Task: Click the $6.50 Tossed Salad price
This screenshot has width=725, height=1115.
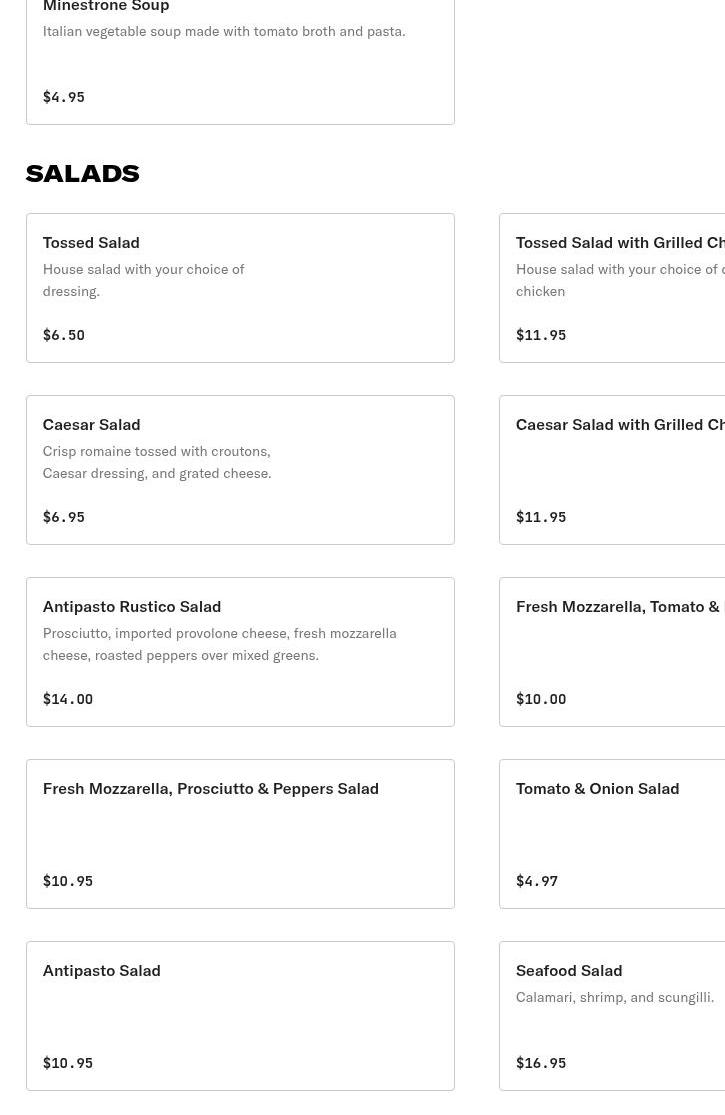Action: coord(64,335)
